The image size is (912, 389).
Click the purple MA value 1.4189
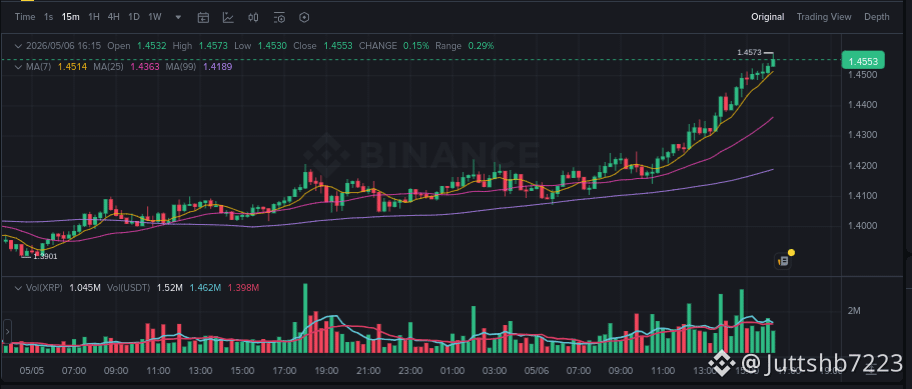click(x=218, y=67)
